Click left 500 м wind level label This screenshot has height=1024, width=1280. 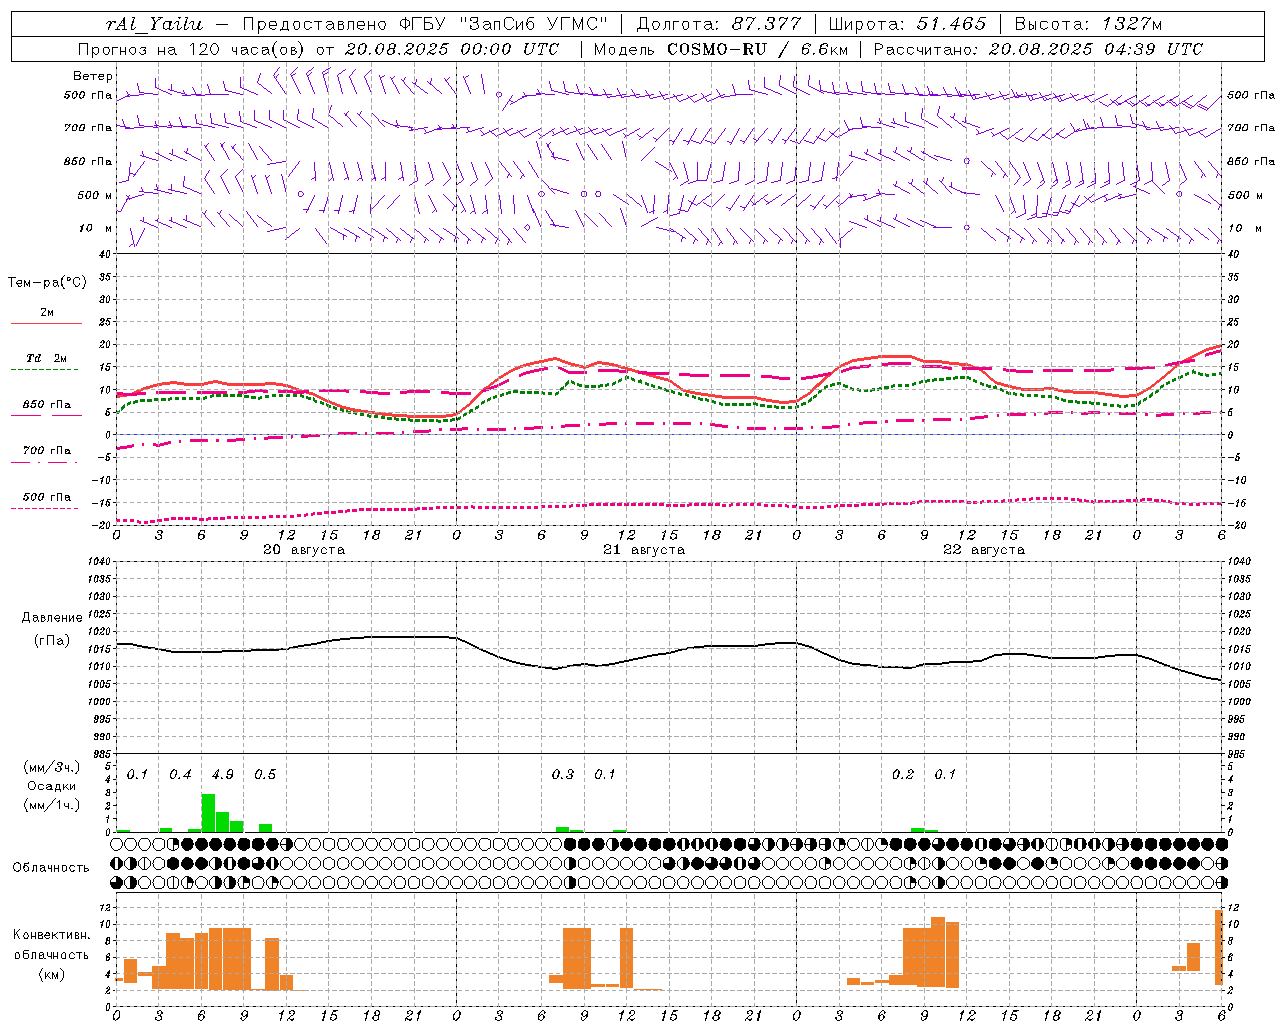click(x=95, y=195)
